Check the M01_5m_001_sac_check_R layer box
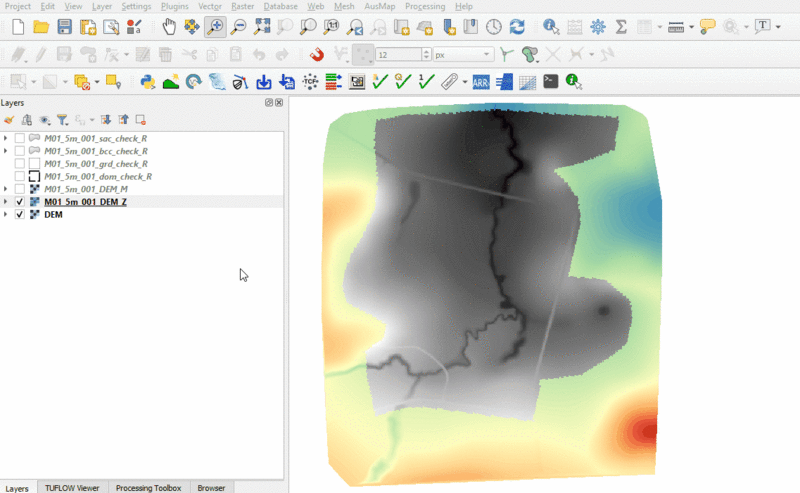 click(x=20, y=137)
